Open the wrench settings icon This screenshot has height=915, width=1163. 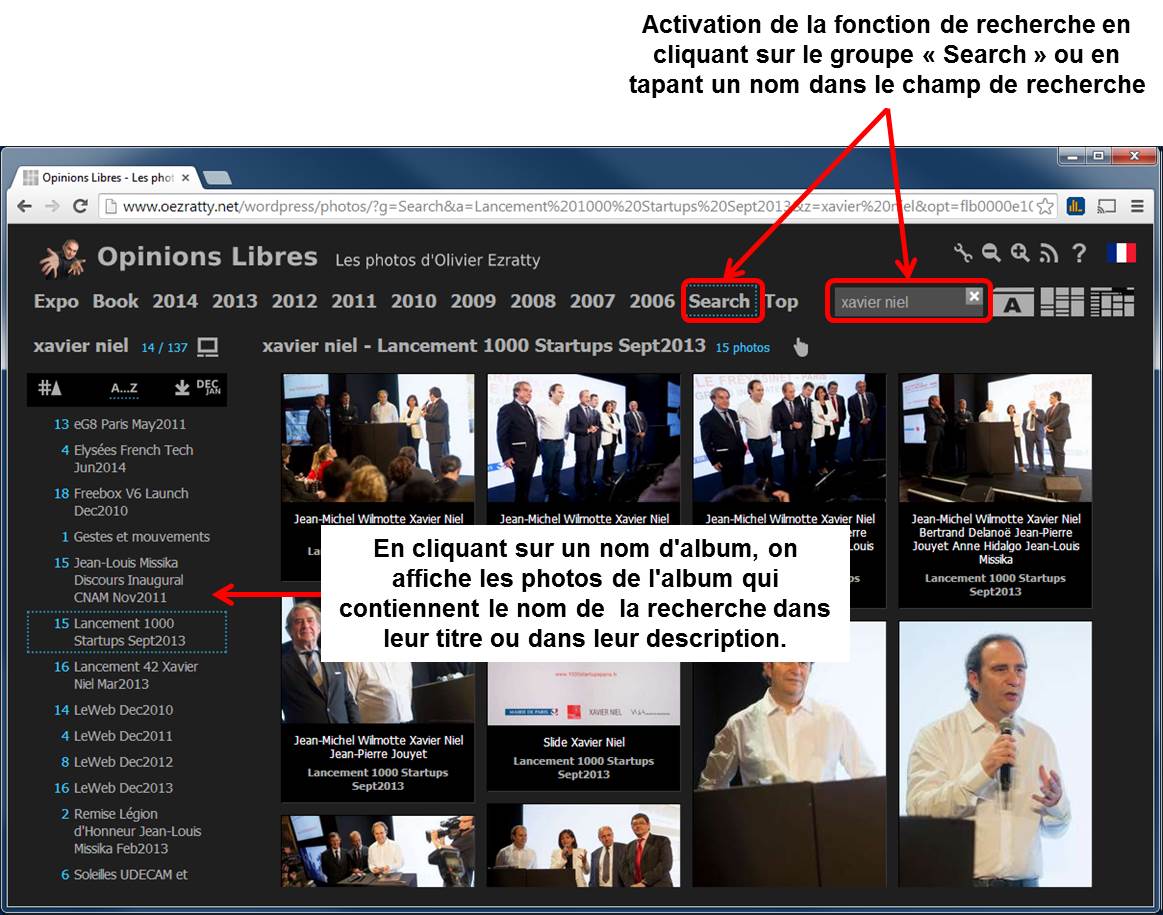pyautogui.click(x=963, y=253)
